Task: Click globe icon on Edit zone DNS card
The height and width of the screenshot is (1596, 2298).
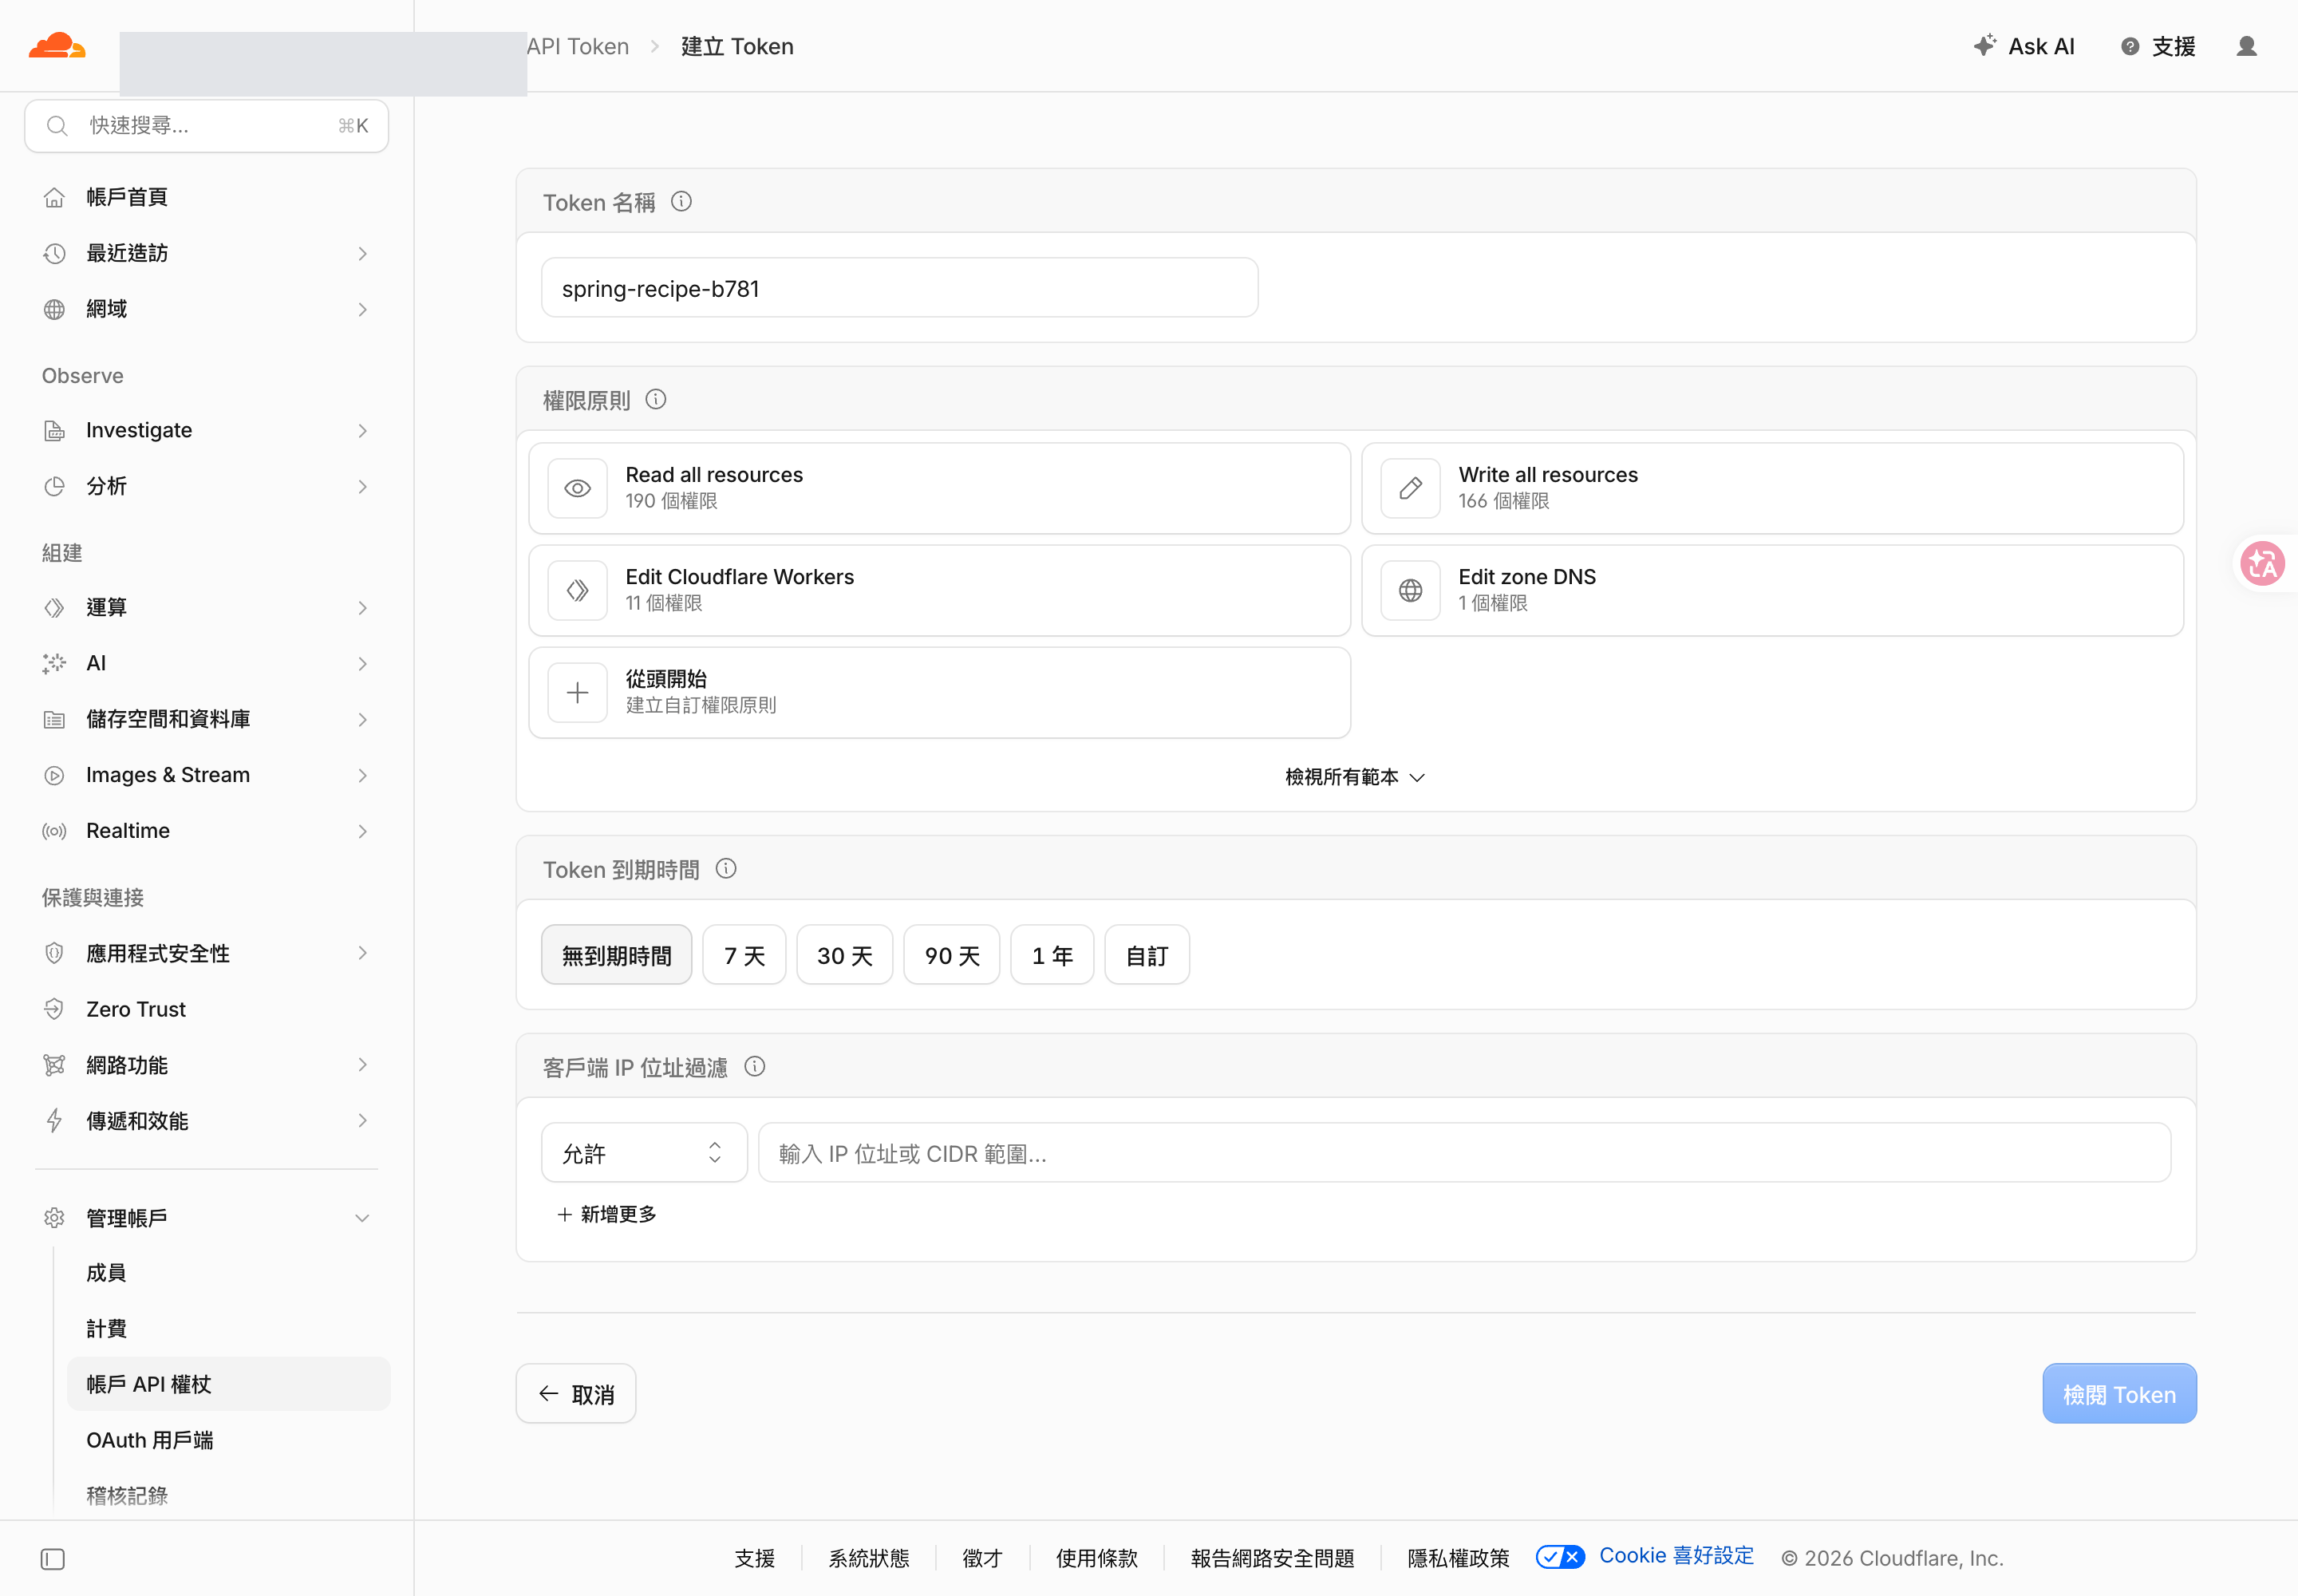Action: coord(1411,591)
